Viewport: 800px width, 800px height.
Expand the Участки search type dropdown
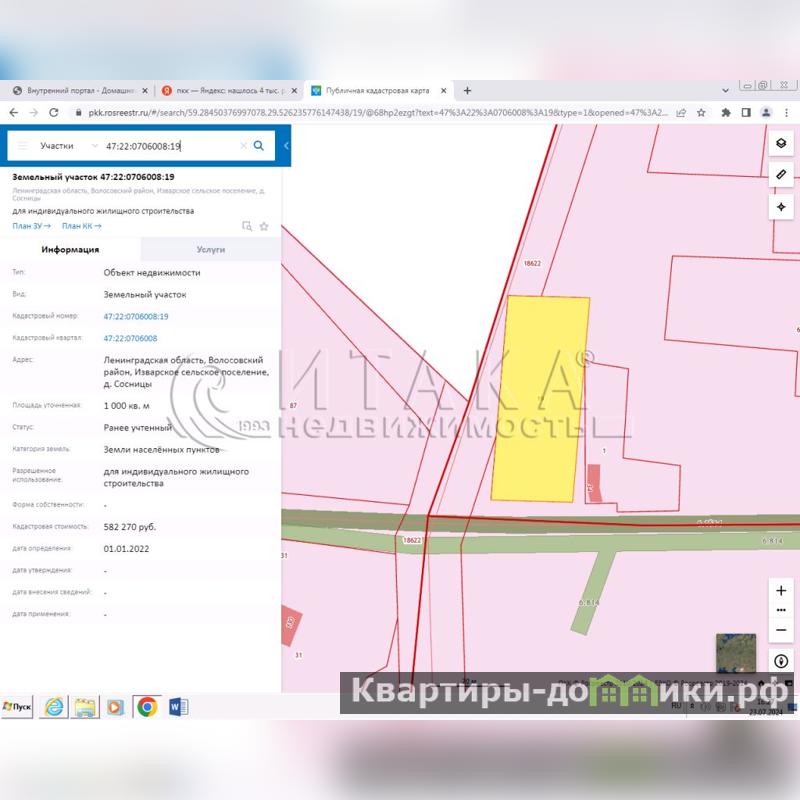click(x=94, y=146)
